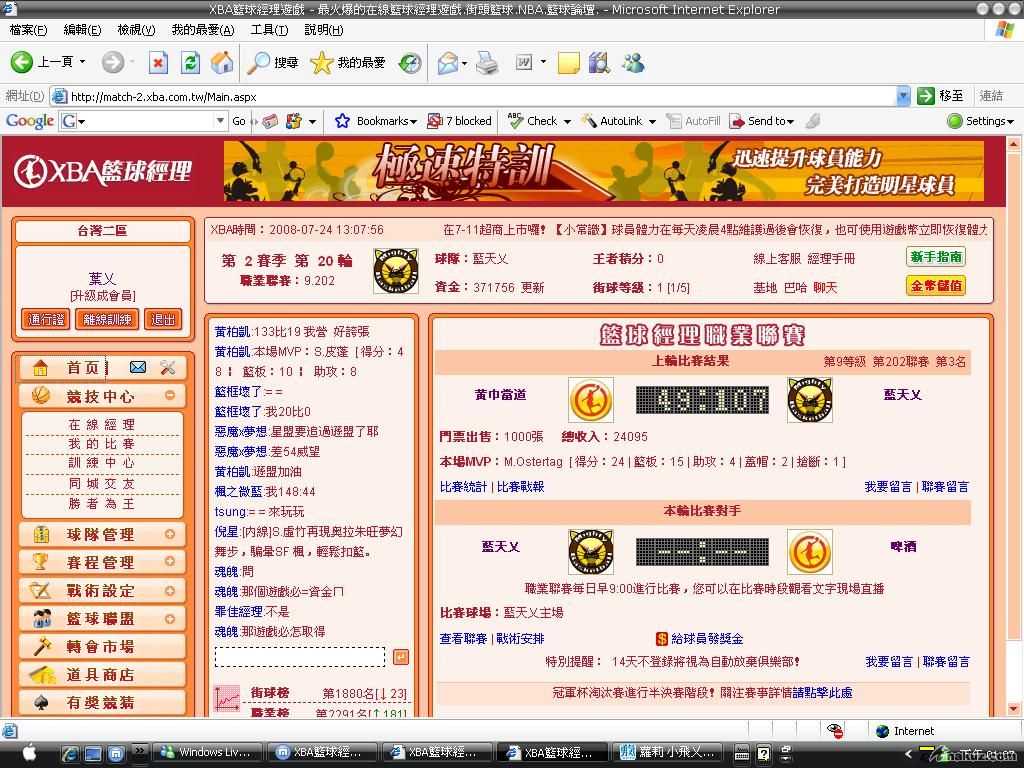
Task: Click the AutoFill toolbar button
Action: (x=694, y=121)
